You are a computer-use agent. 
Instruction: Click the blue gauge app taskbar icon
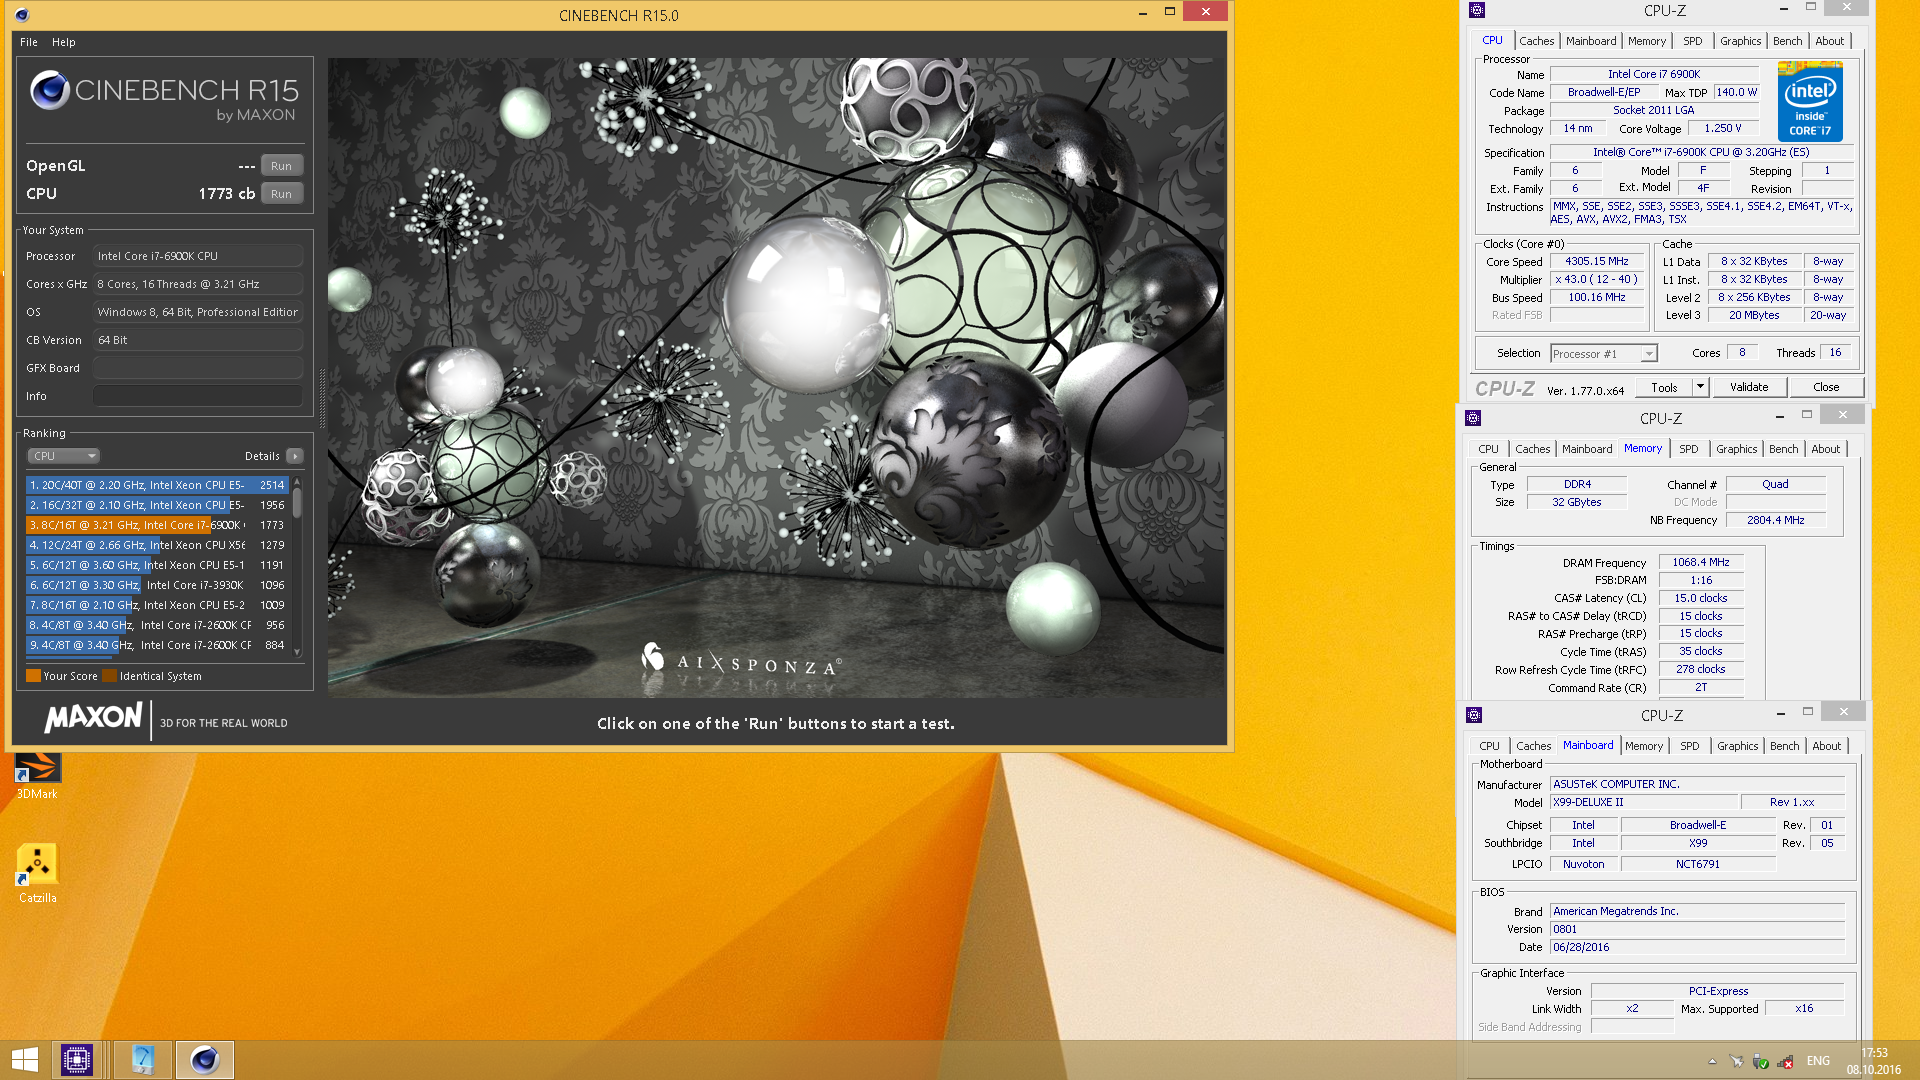[x=143, y=1060]
